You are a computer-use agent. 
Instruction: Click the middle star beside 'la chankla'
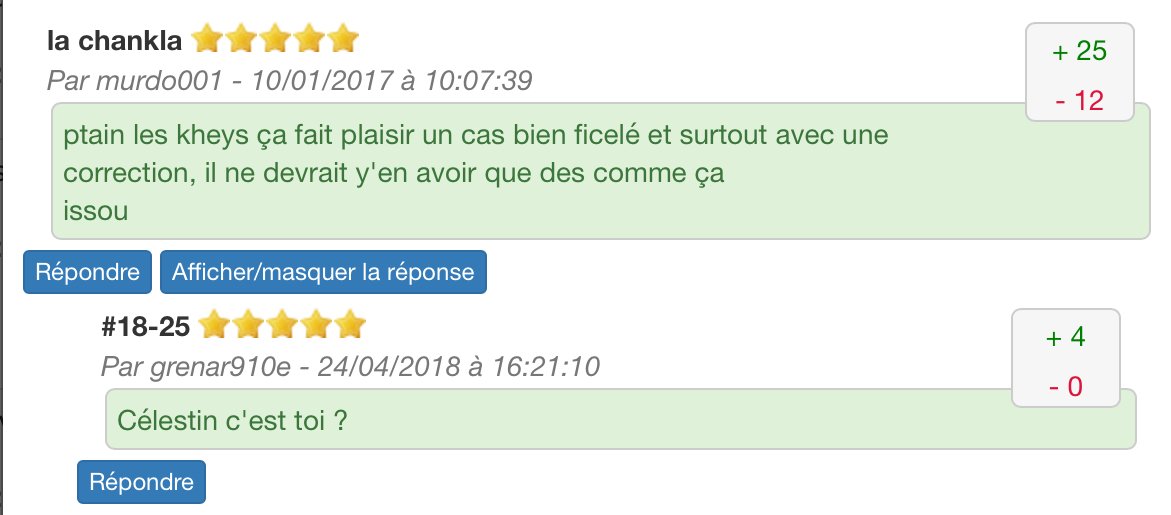pos(274,40)
